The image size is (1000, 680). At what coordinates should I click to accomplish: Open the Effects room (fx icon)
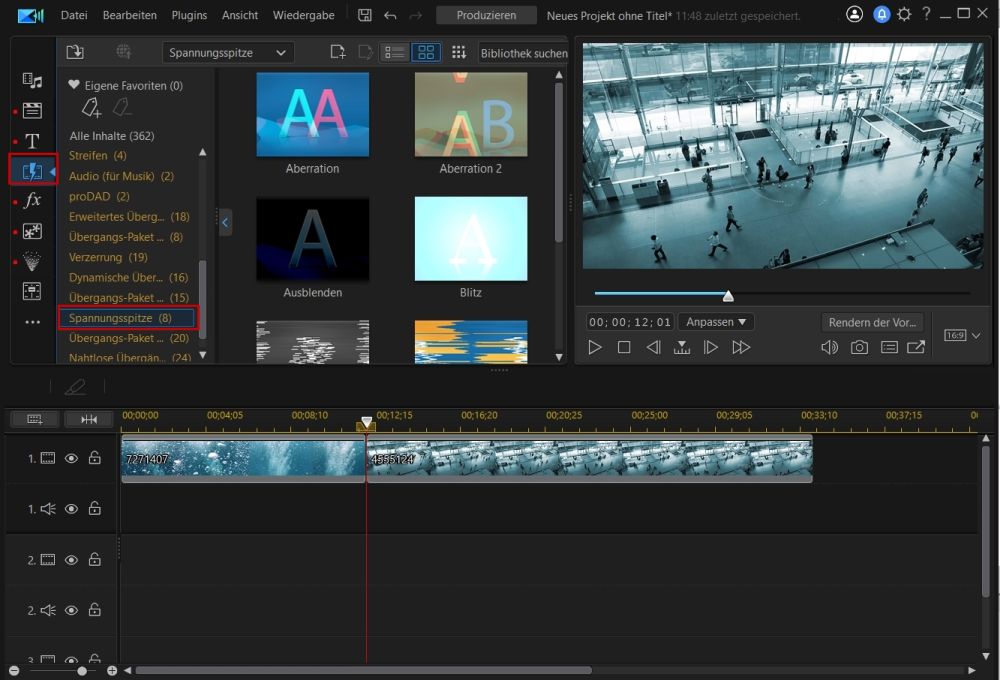(x=32, y=200)
